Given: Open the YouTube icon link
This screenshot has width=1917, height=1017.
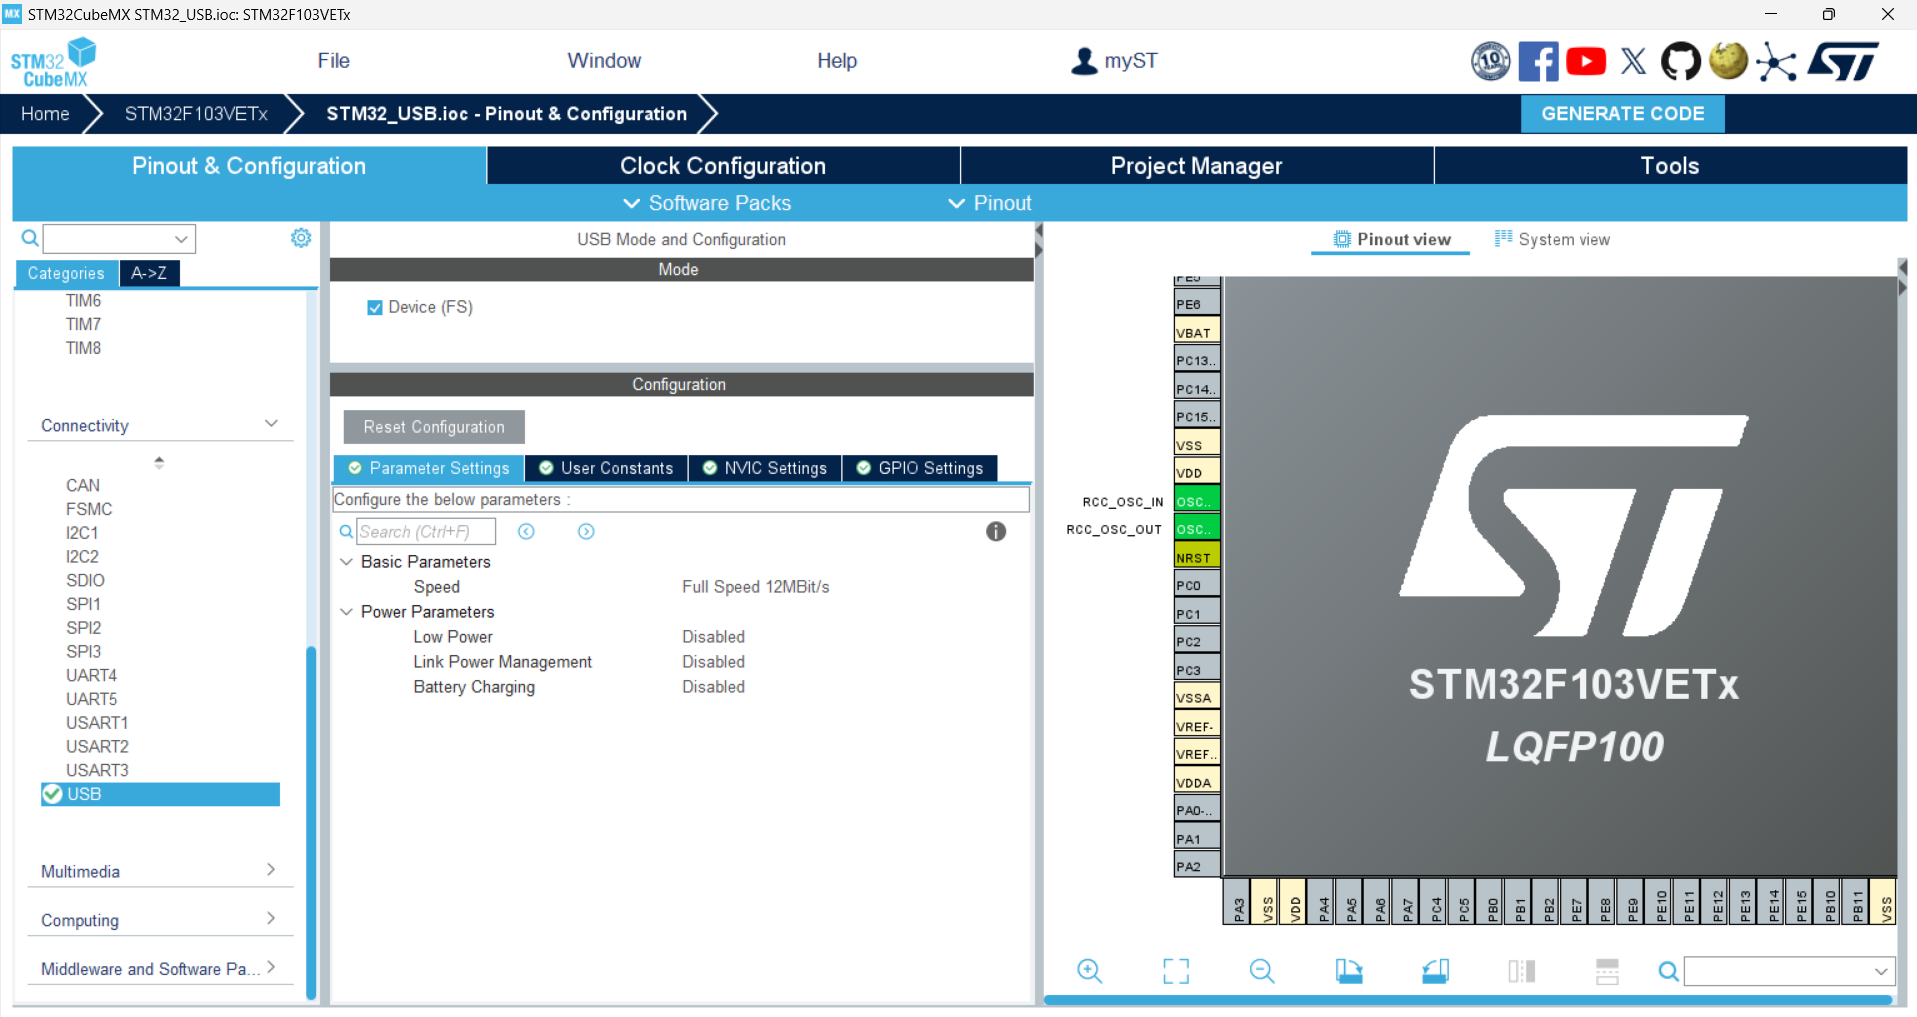Looking at the screenshot, I should coord(1586,61).
